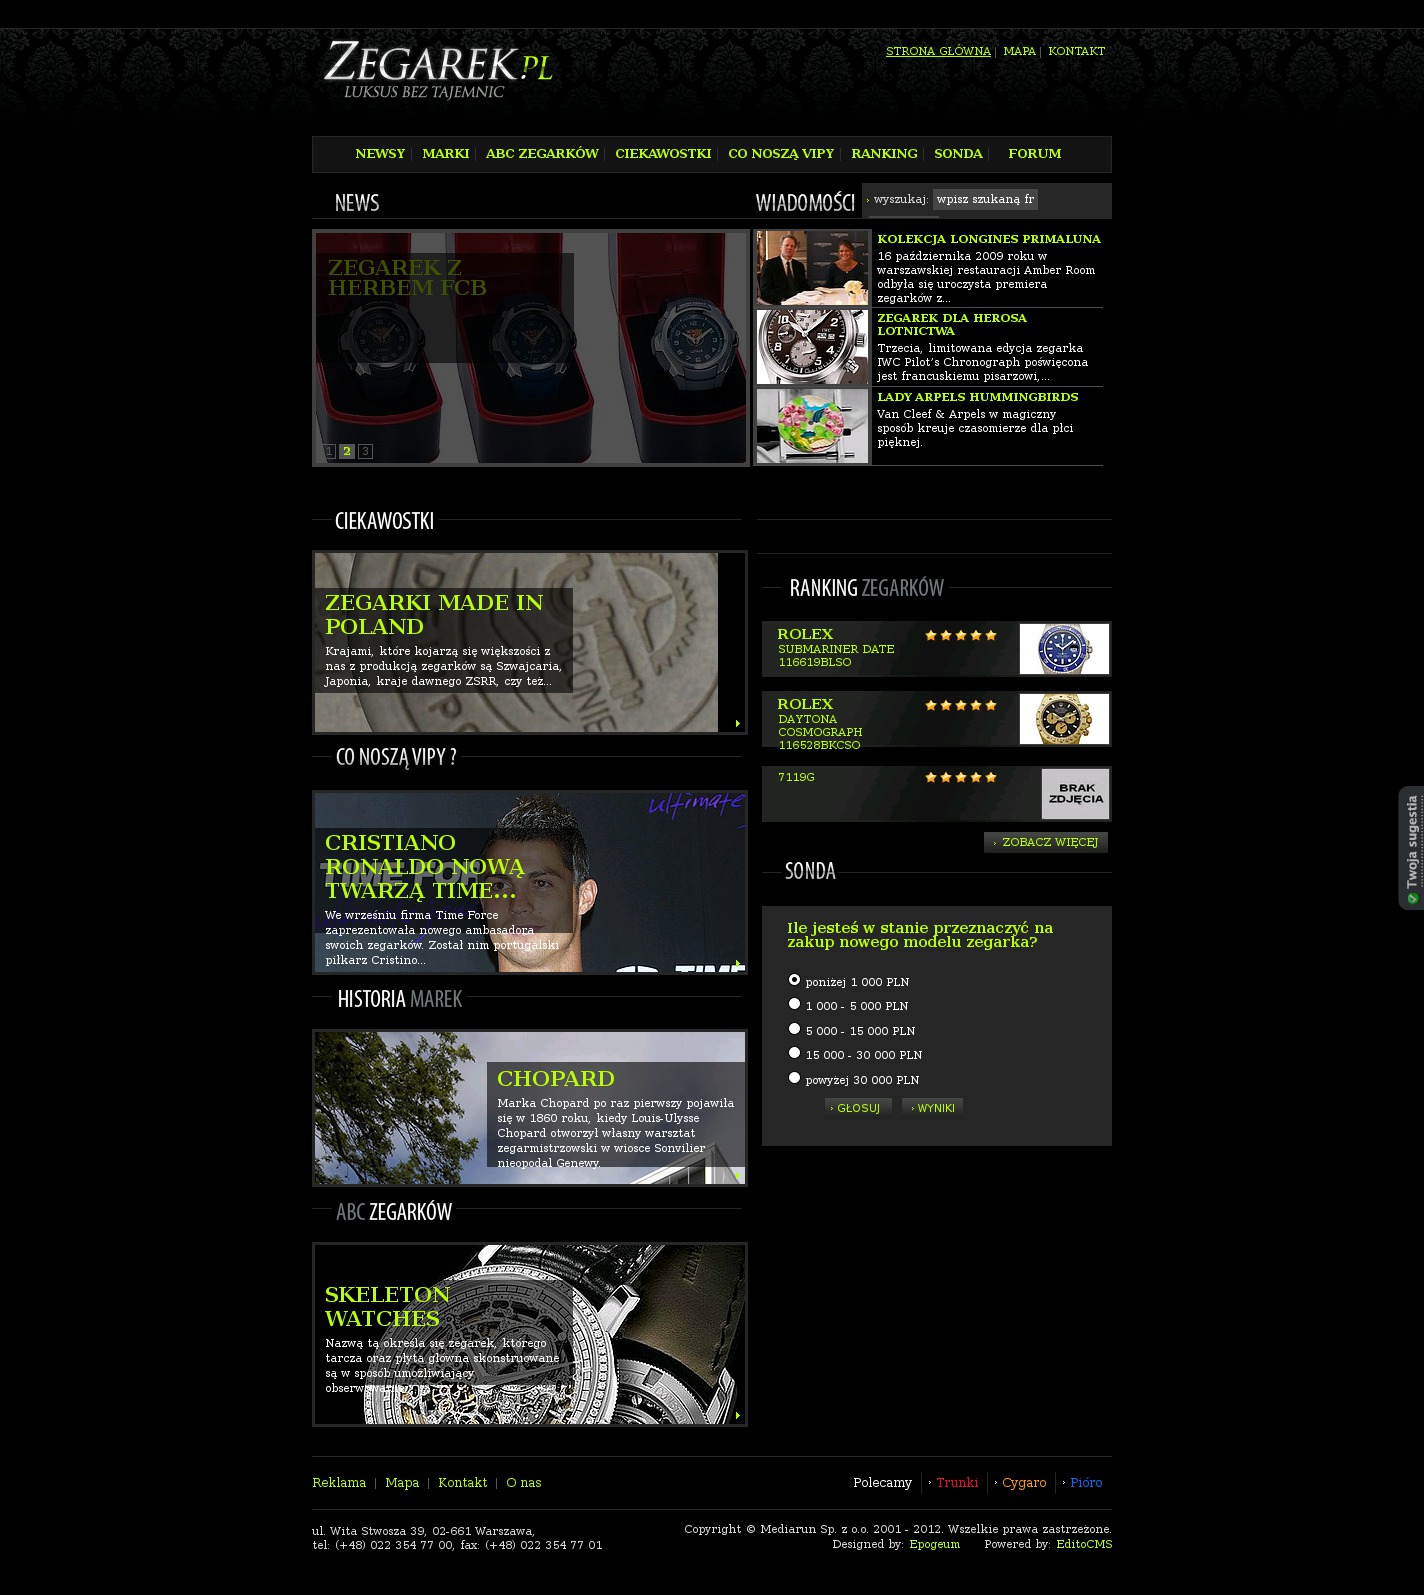This screenshot has height=1595, width=1424.
Task: Open the Twoja sugestia feedback tab
Action: [1411, 848]
